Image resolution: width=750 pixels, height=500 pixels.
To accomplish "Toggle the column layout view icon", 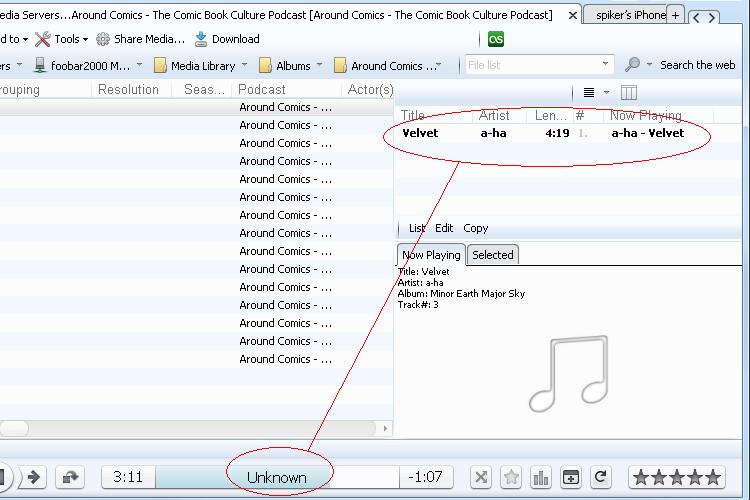I will (x=629, y=92).
